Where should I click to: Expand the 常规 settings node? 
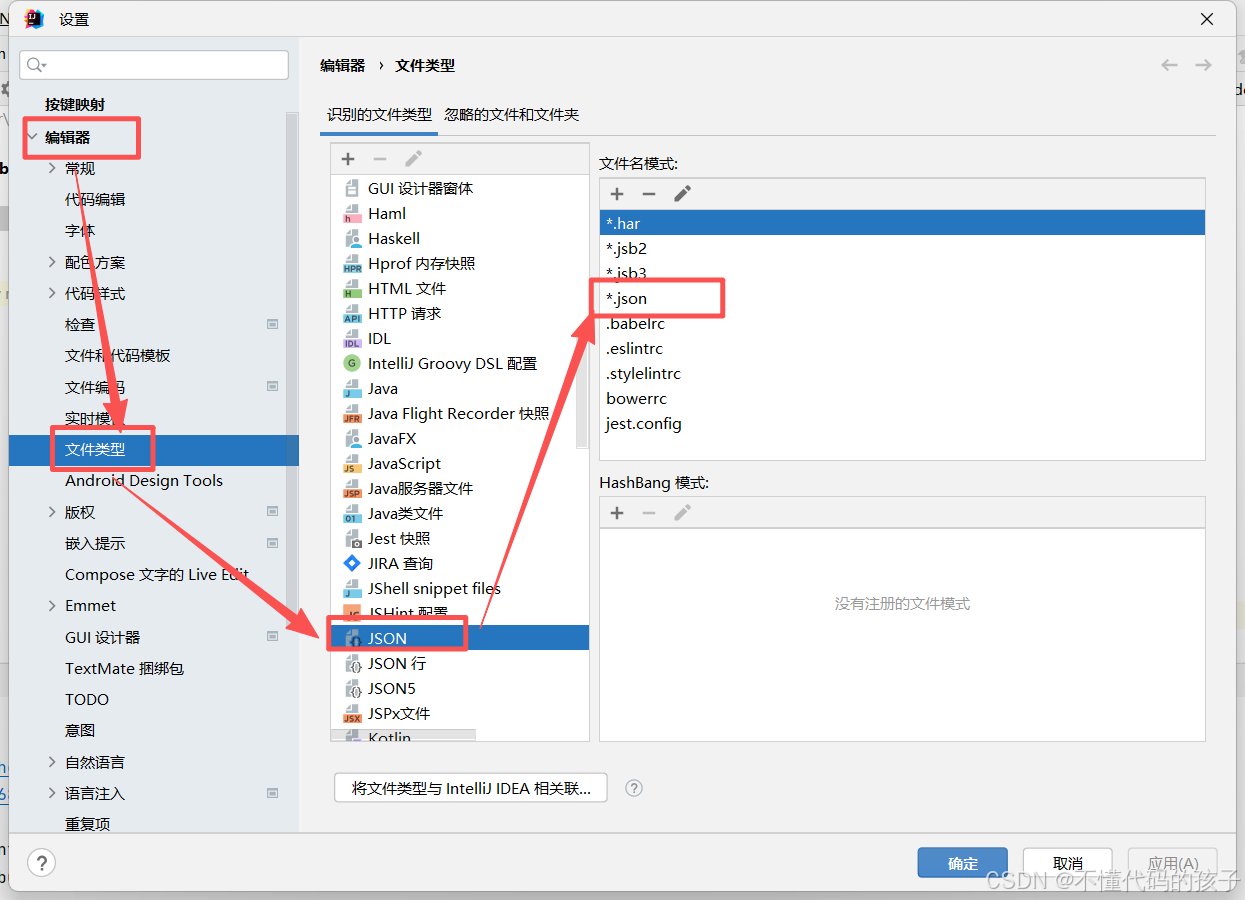coord(52,168)
